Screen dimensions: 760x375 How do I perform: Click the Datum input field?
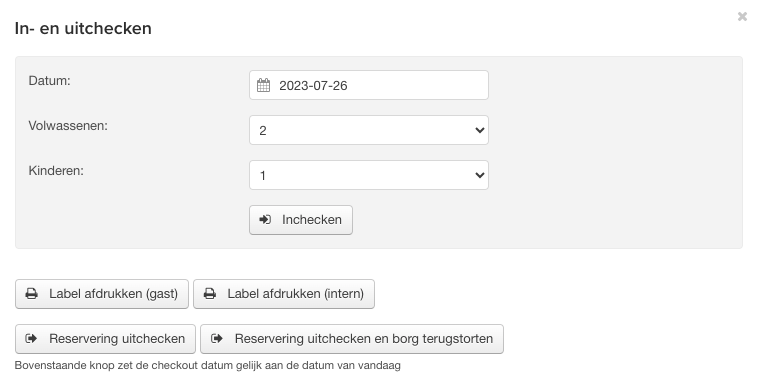point(368,85)
